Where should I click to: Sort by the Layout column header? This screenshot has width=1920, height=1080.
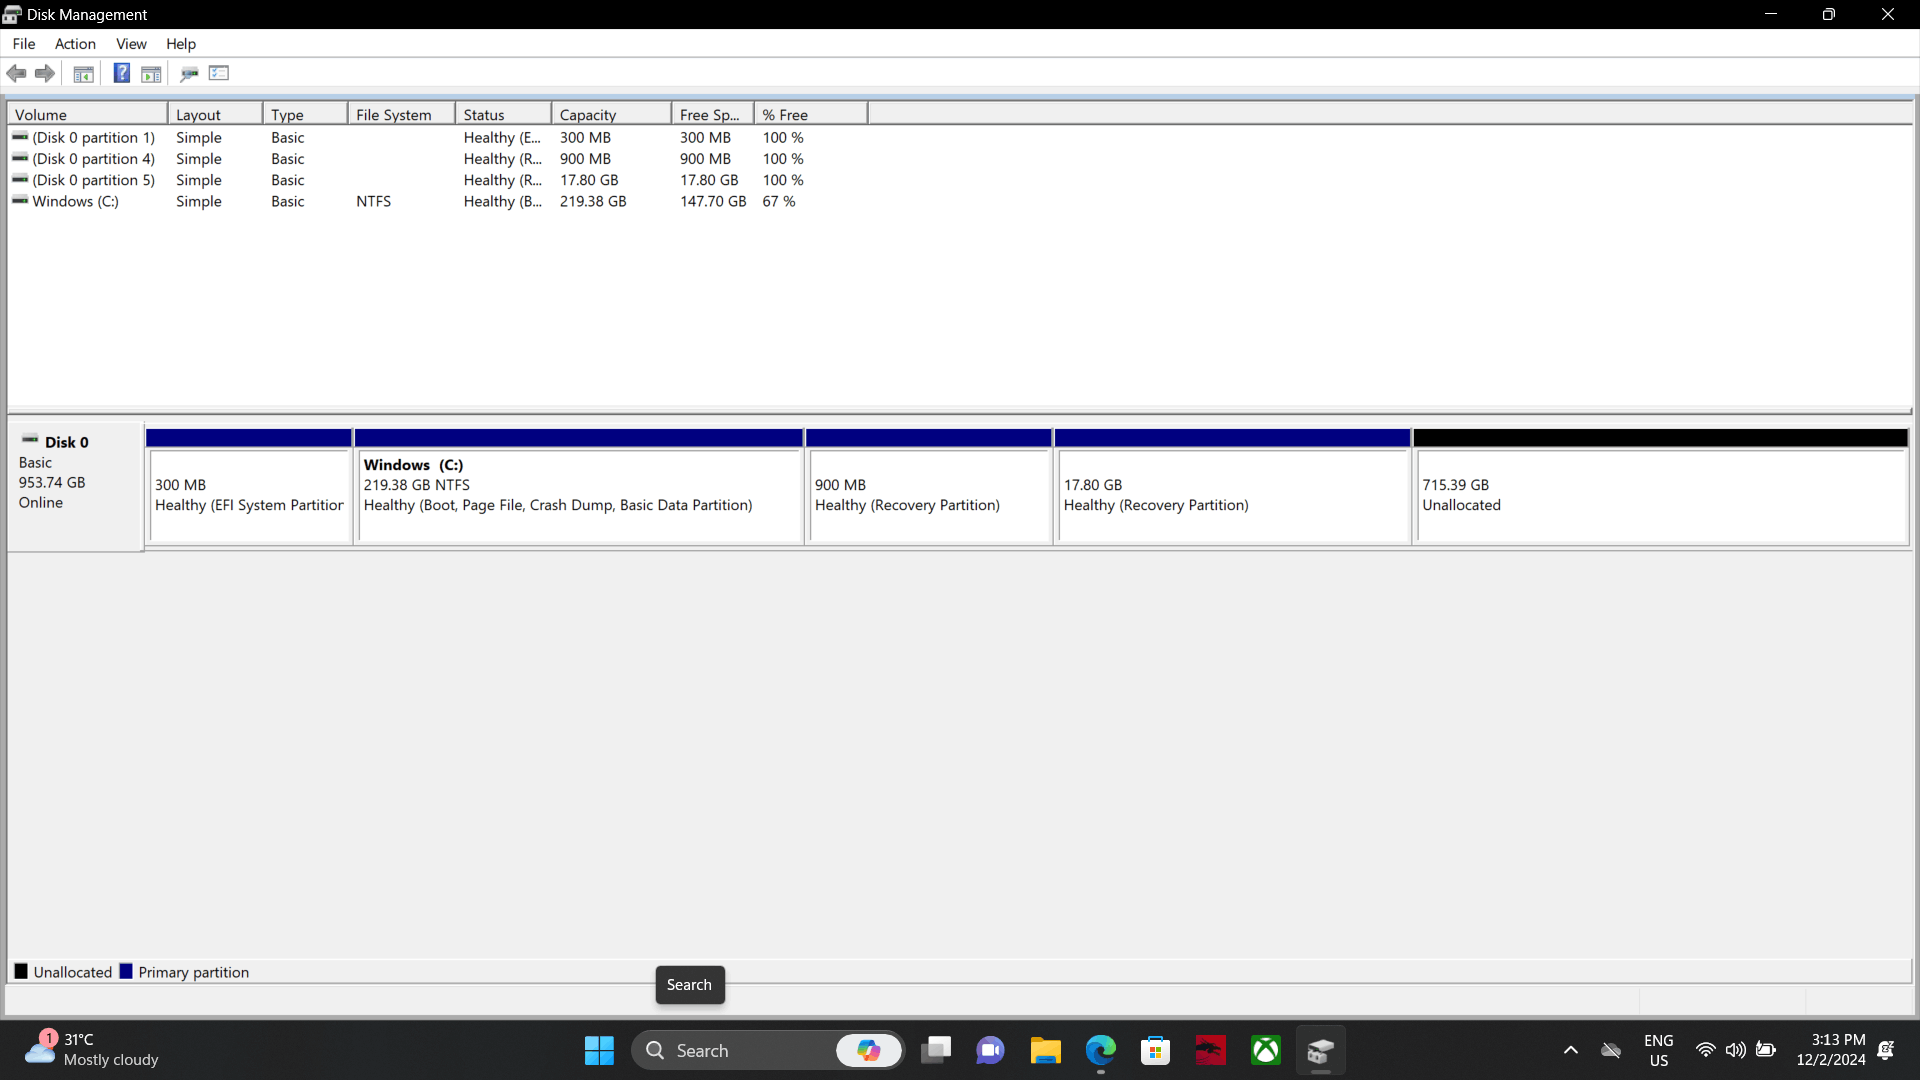coord(215,114)
